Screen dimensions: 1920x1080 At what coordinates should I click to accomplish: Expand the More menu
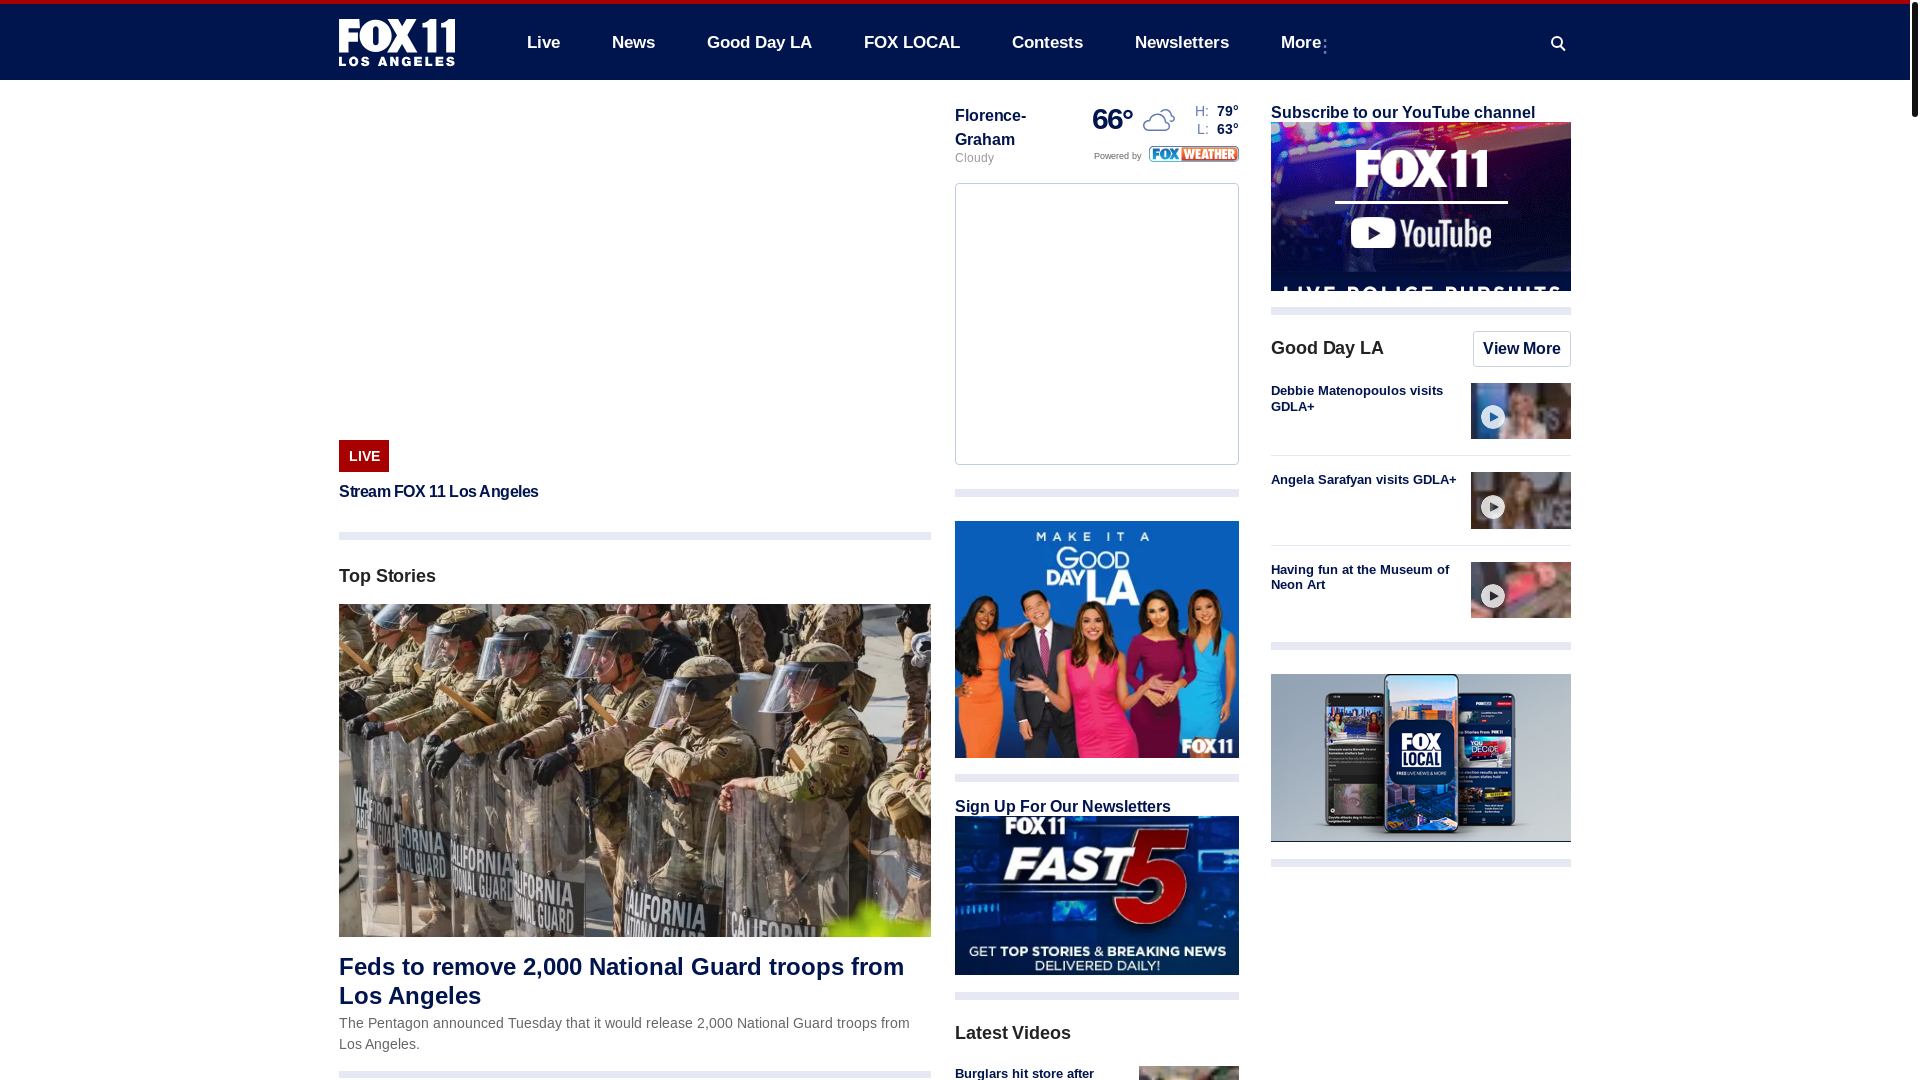(1304, 43)
